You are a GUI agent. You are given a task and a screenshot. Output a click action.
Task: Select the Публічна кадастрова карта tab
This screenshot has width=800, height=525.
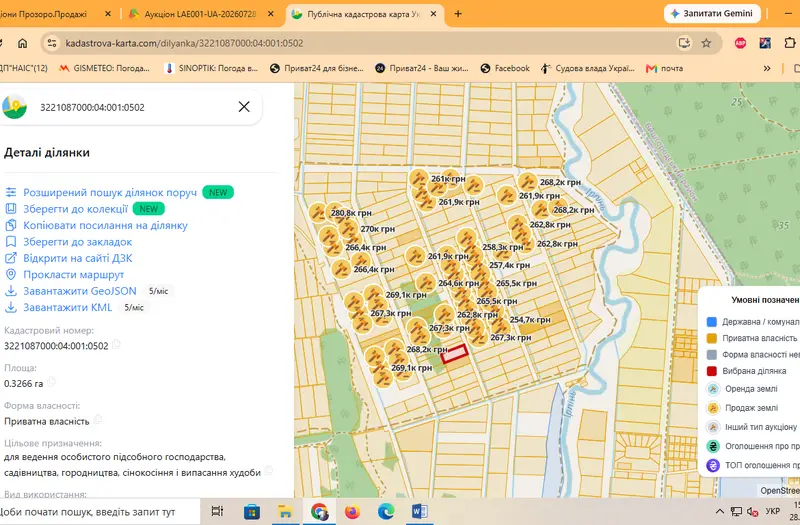[362, 14]
